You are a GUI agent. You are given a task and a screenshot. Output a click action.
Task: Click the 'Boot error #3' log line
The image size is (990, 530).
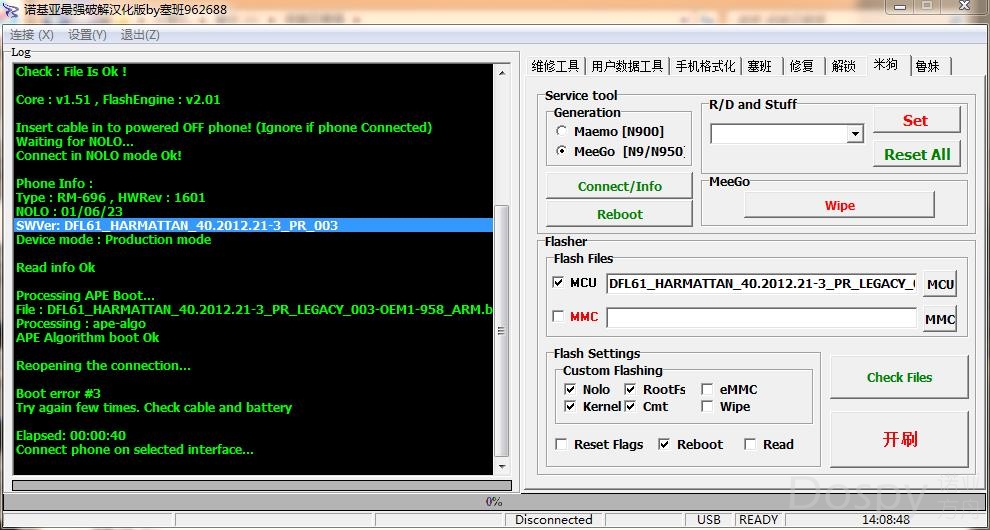58,394
